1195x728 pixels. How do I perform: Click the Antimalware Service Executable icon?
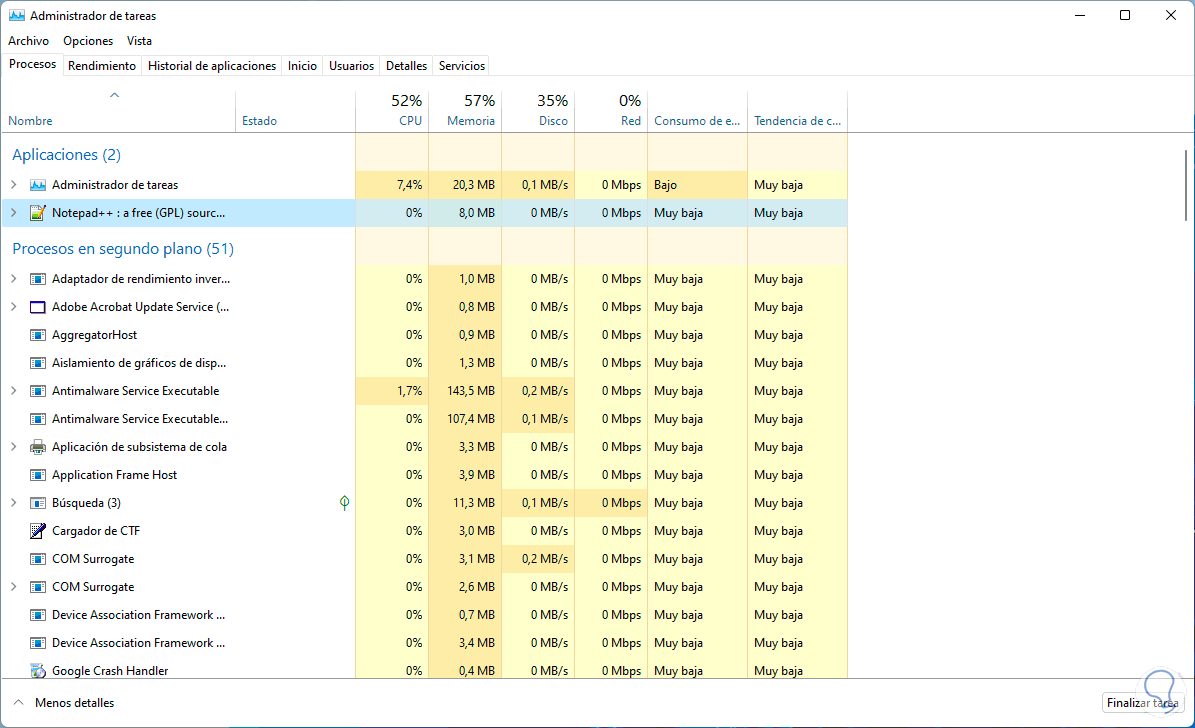(x=38, y=391)
